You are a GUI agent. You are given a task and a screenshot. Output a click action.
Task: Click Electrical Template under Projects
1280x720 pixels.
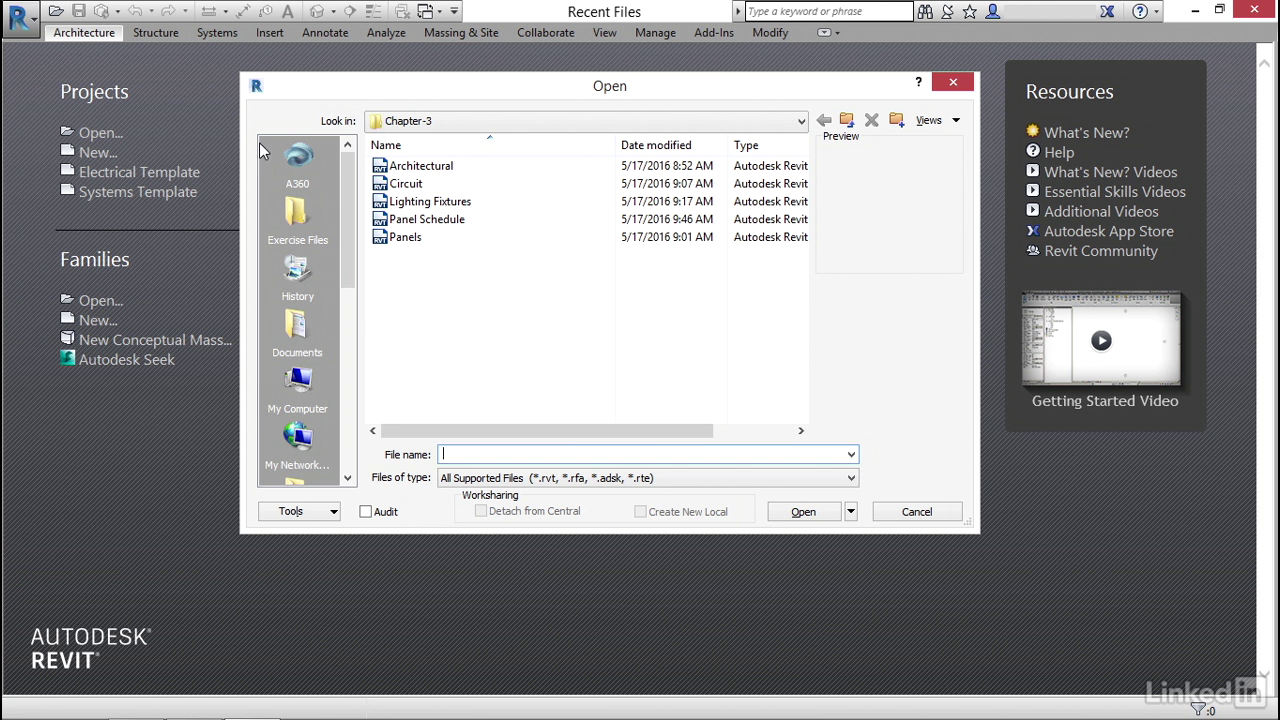(139, 172)
